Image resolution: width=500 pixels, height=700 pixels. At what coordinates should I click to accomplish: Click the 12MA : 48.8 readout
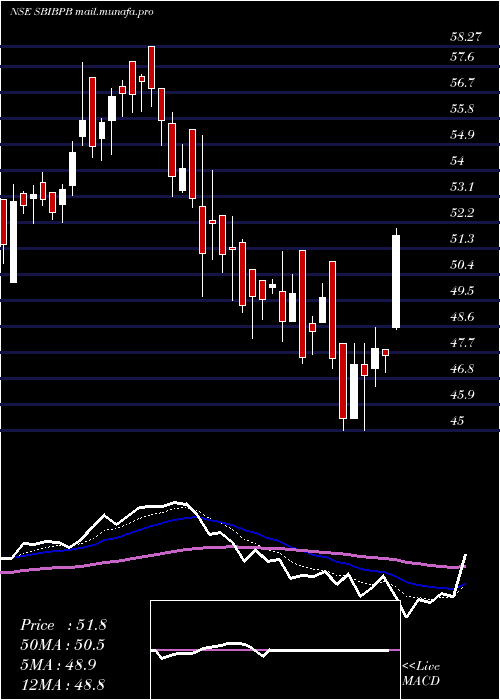click(63, 684)
